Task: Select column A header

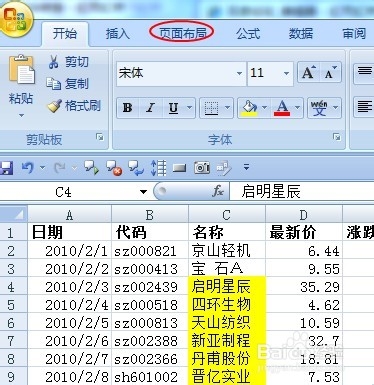Action: pyautogui.click(x=69, y=215)
